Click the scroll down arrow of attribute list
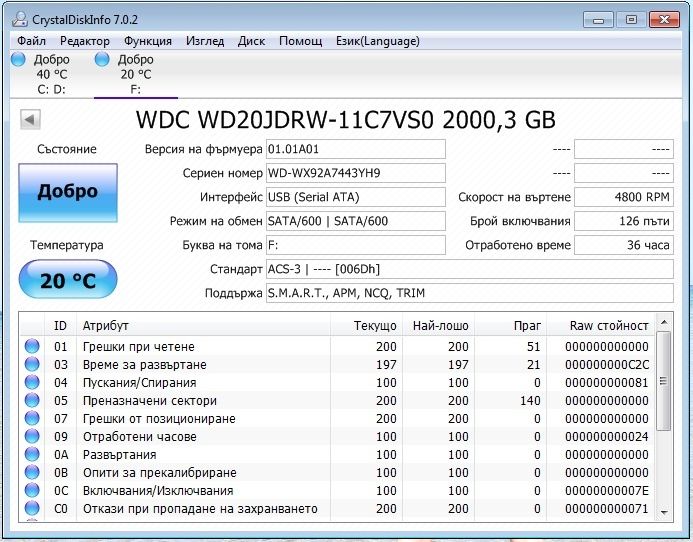Viewport: 693px width, 542px height. click(663, 513)
